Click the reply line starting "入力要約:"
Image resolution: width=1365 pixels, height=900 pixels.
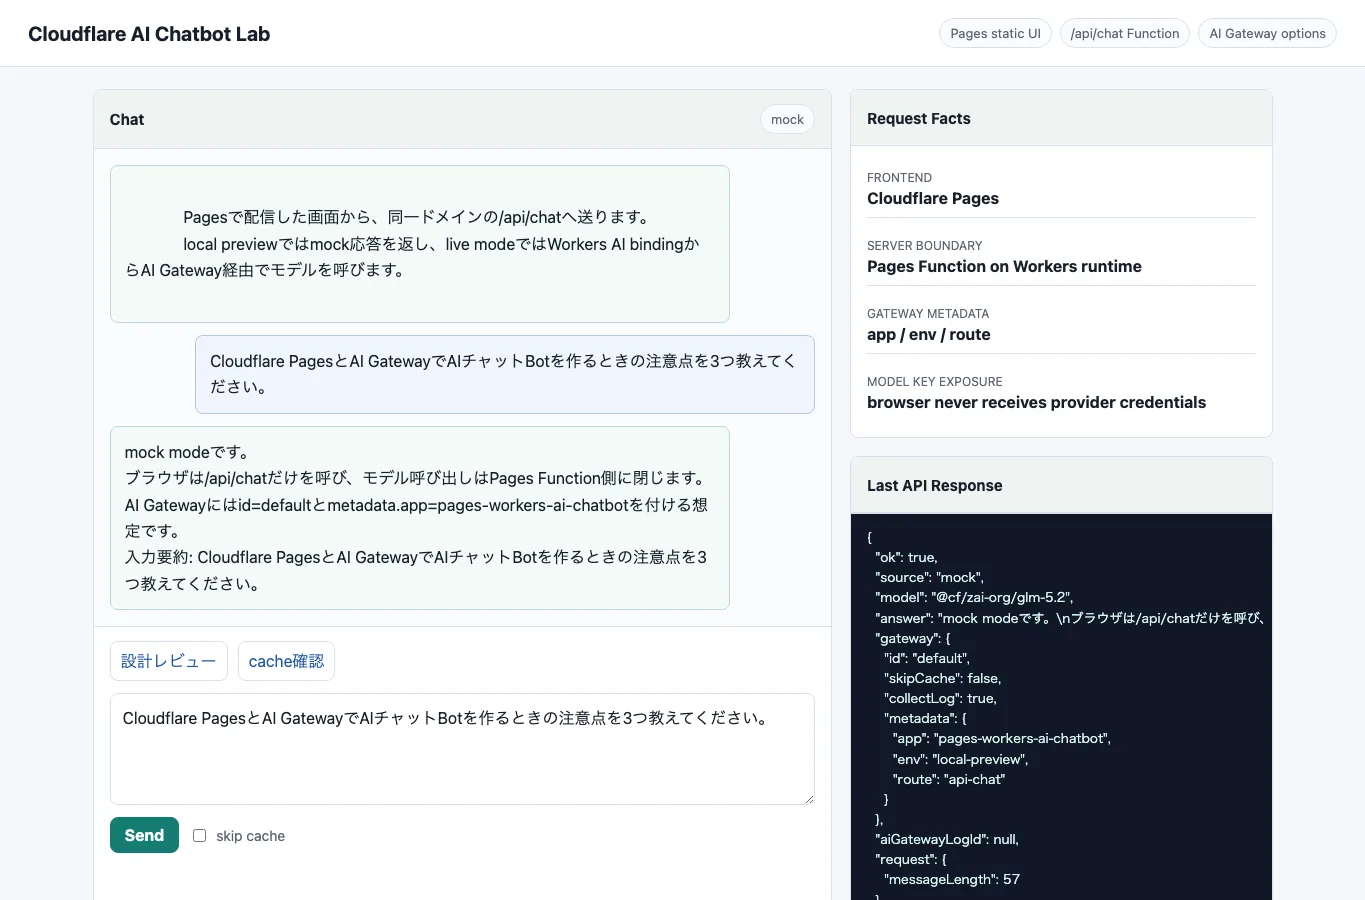(416, 570)
